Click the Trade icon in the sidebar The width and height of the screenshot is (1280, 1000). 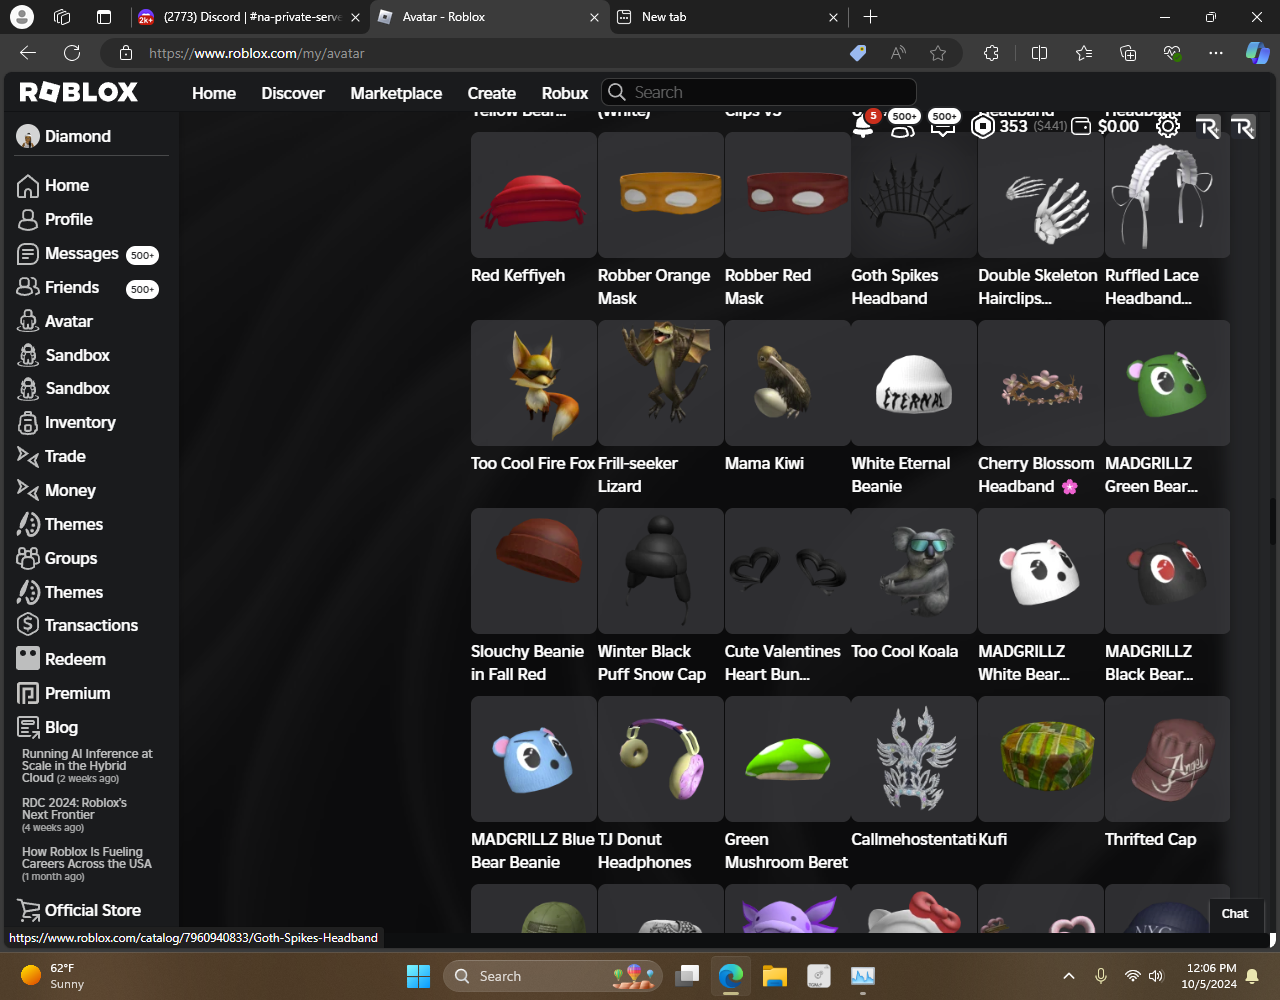tap(28, 457)
